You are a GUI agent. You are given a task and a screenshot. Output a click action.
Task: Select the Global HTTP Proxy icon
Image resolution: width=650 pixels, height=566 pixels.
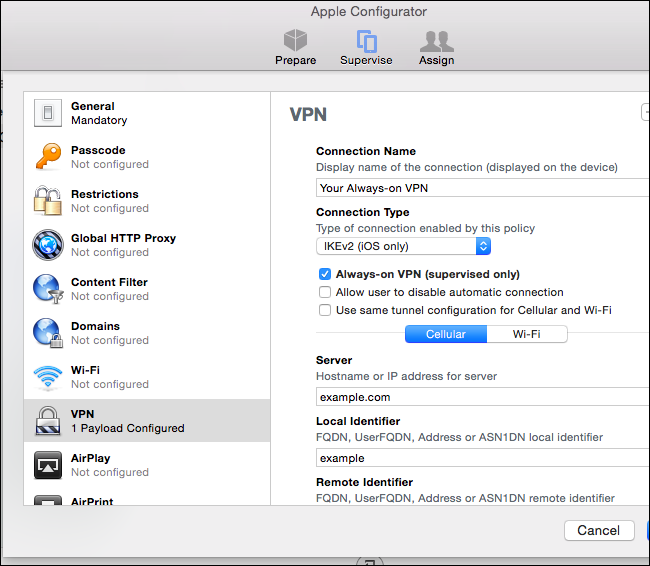(x=48, y=245)
